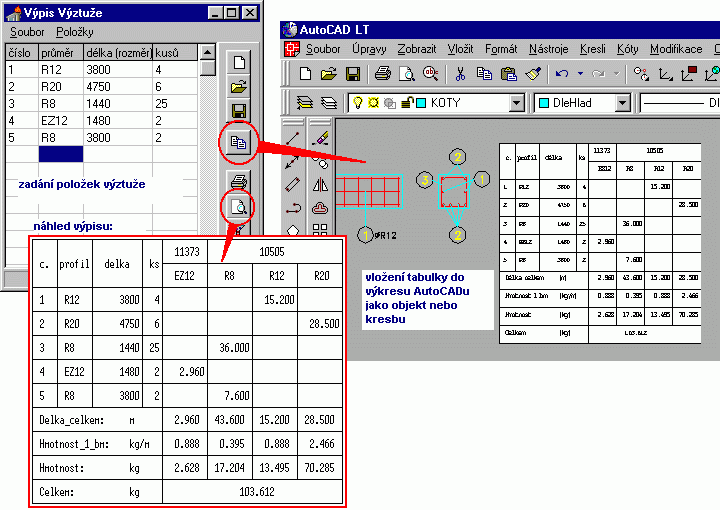Click the Copy icon in AutoCAD toolbar
720x510 pixels.
coord(484,73)
